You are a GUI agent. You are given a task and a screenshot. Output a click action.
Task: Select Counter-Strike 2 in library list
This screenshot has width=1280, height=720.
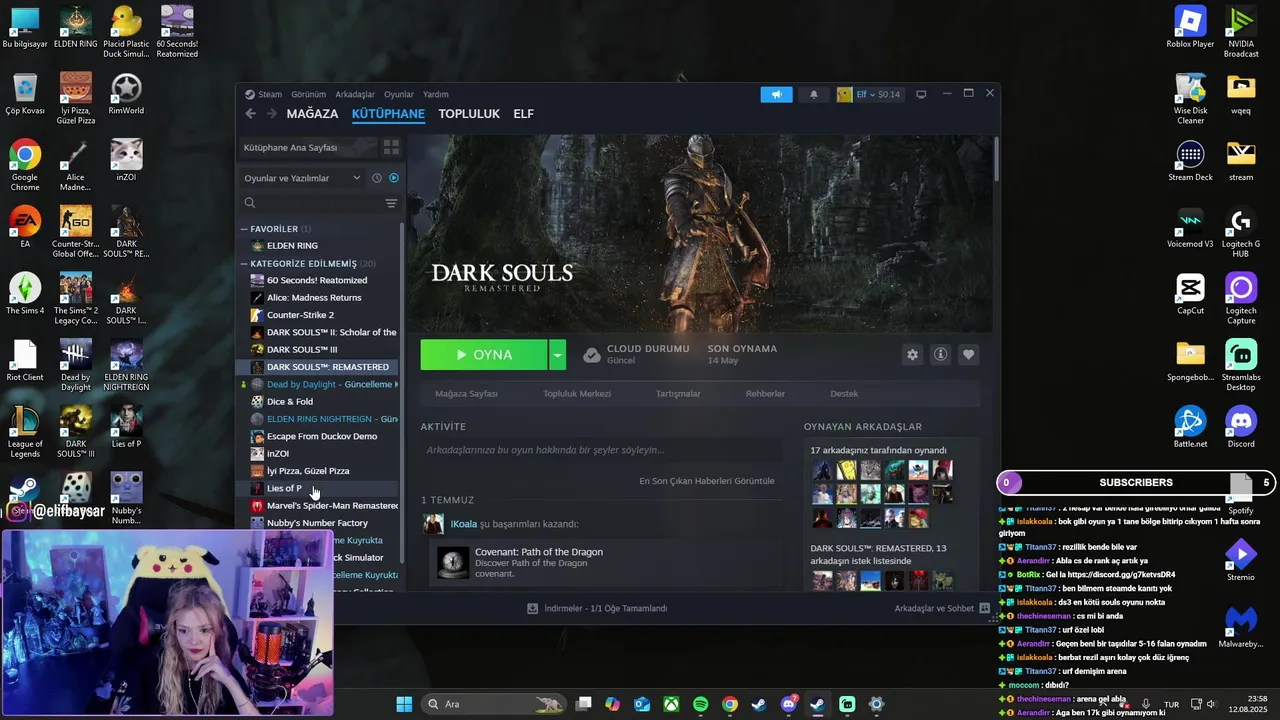pos(318,315)
